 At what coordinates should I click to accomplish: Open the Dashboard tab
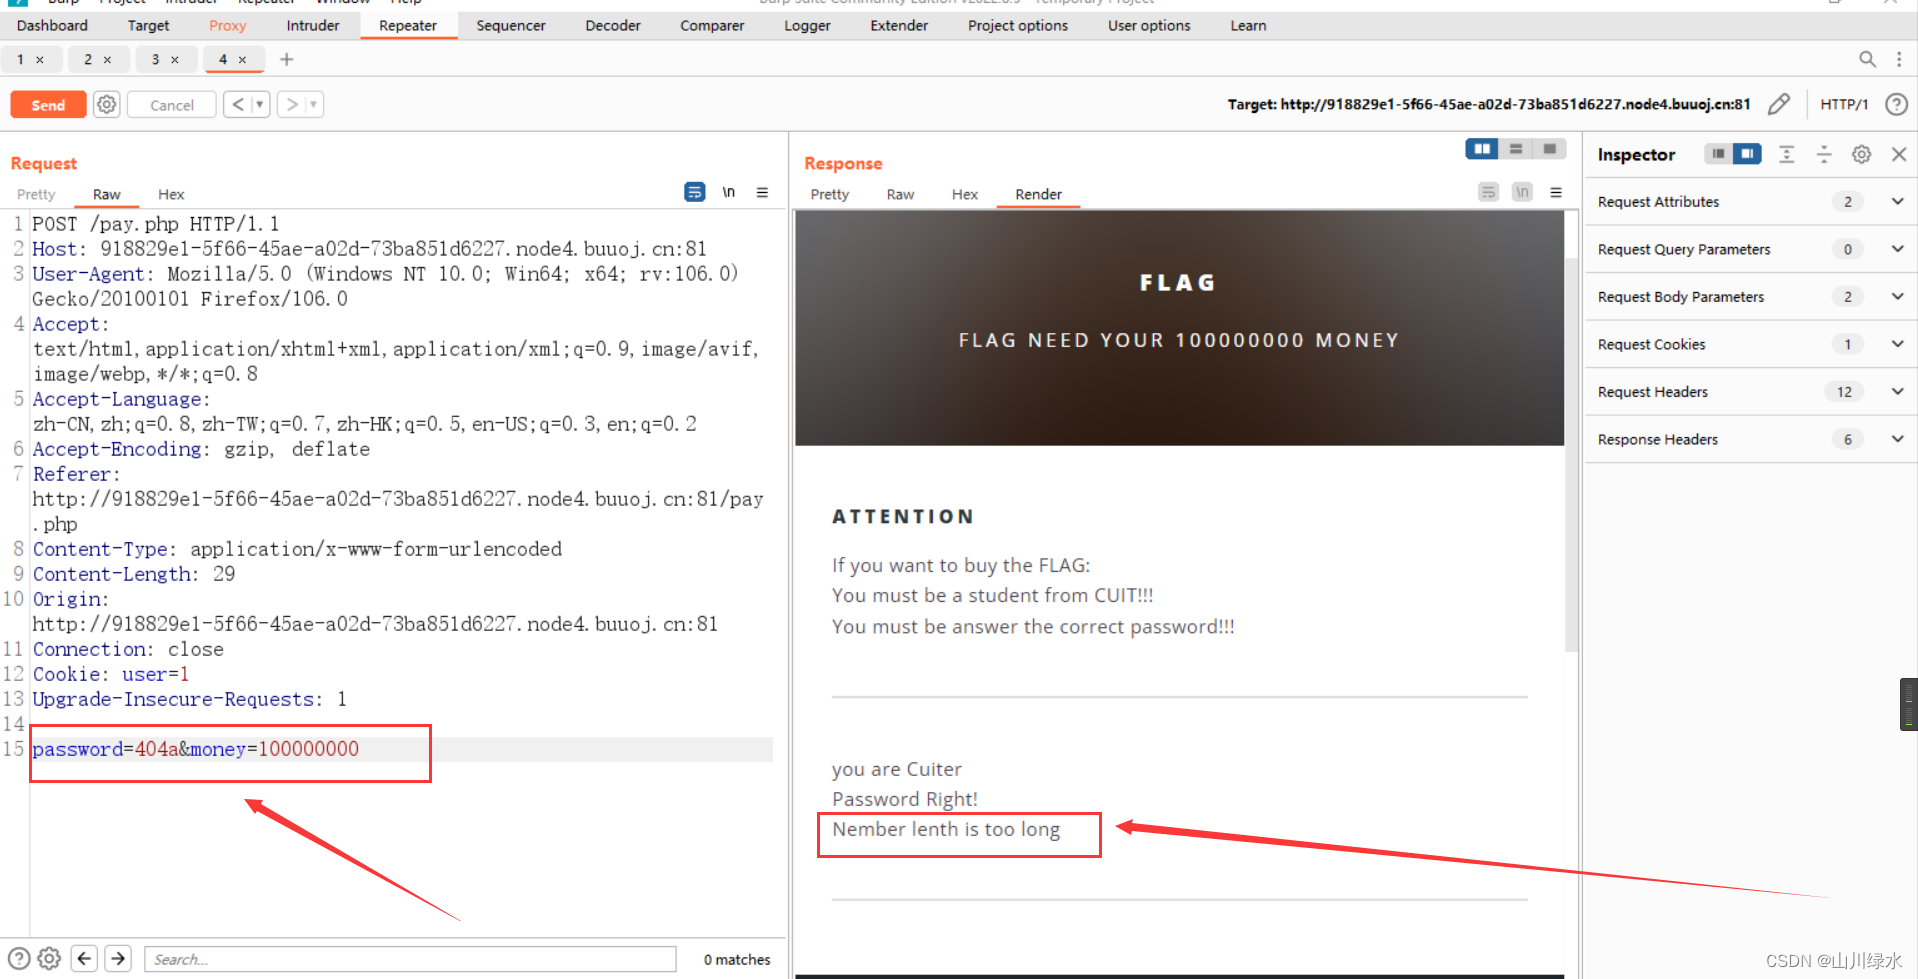[x=52, y=25]
